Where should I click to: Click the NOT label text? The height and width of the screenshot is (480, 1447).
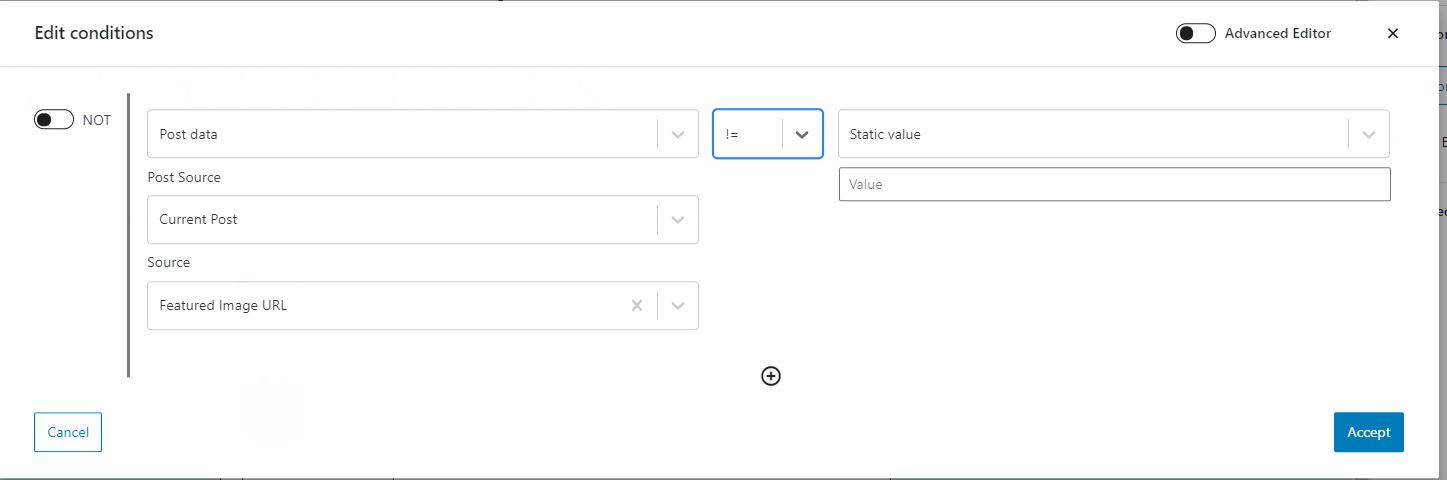pyautogui.click(x=97, y=120)
